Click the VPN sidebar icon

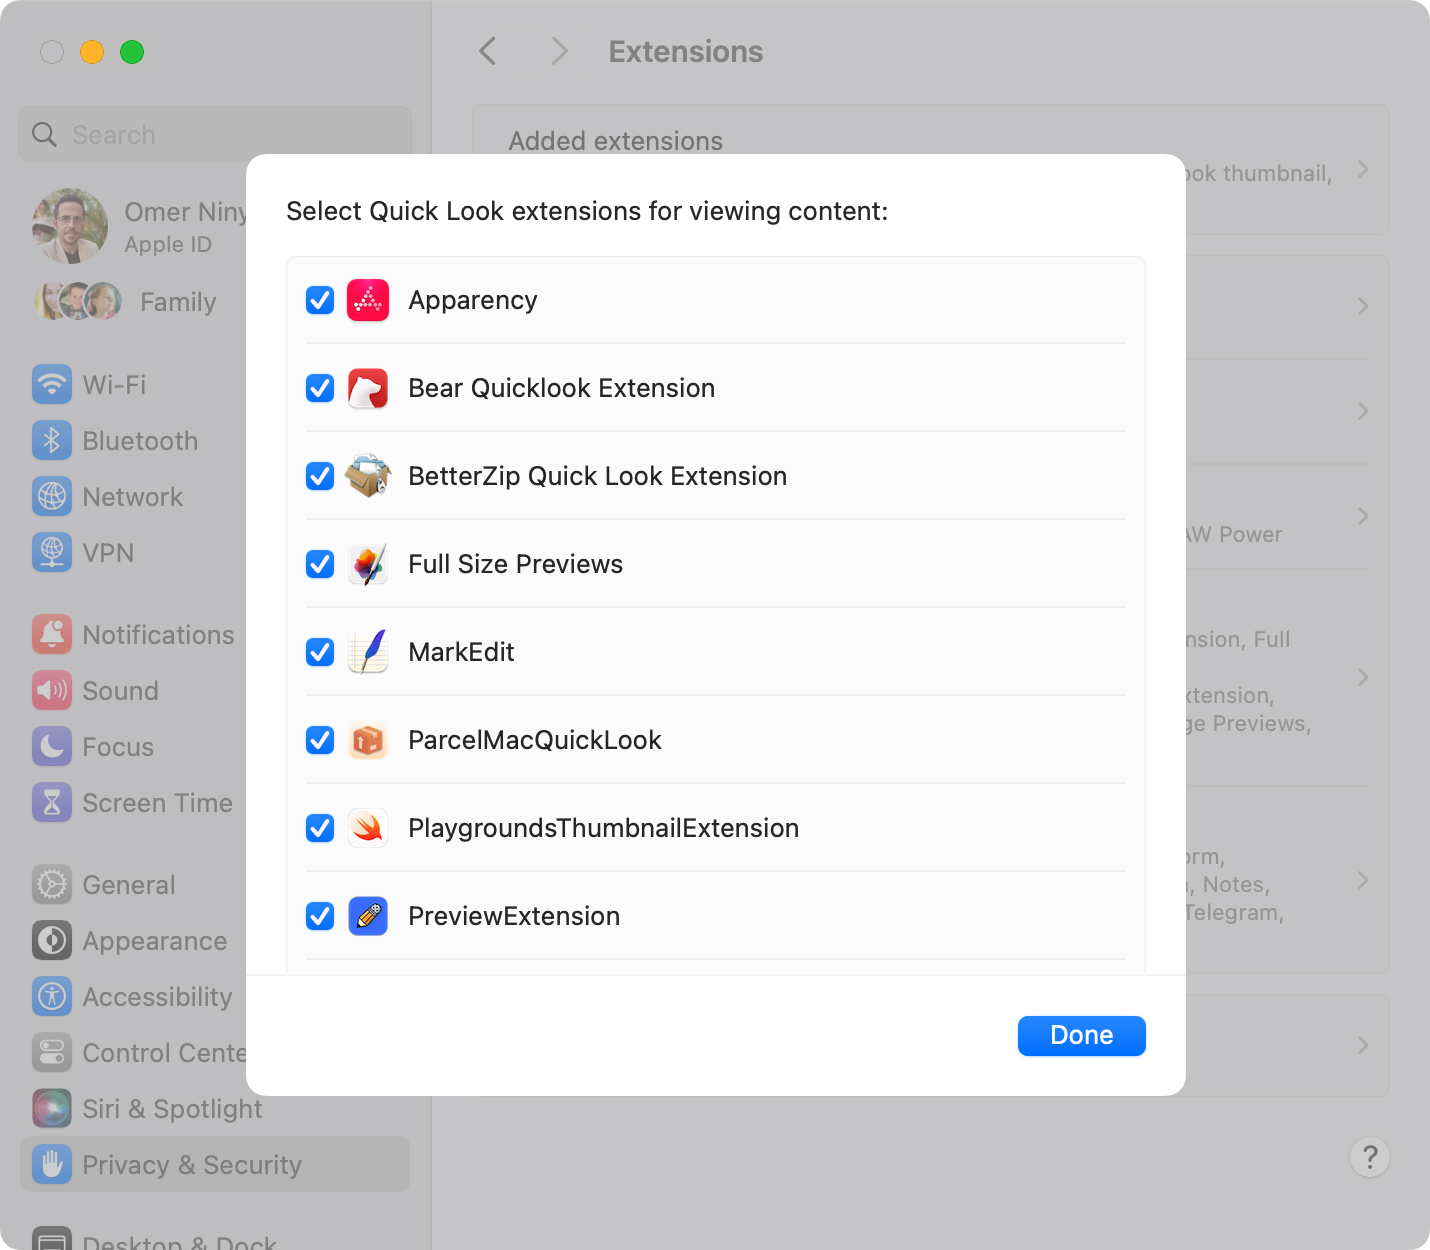[52, 553]
